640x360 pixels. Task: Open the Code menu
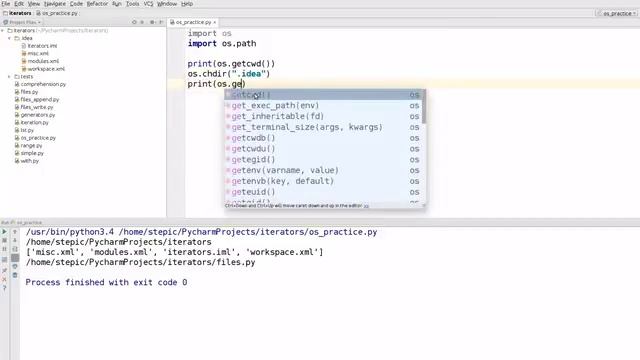pos(76,4)
